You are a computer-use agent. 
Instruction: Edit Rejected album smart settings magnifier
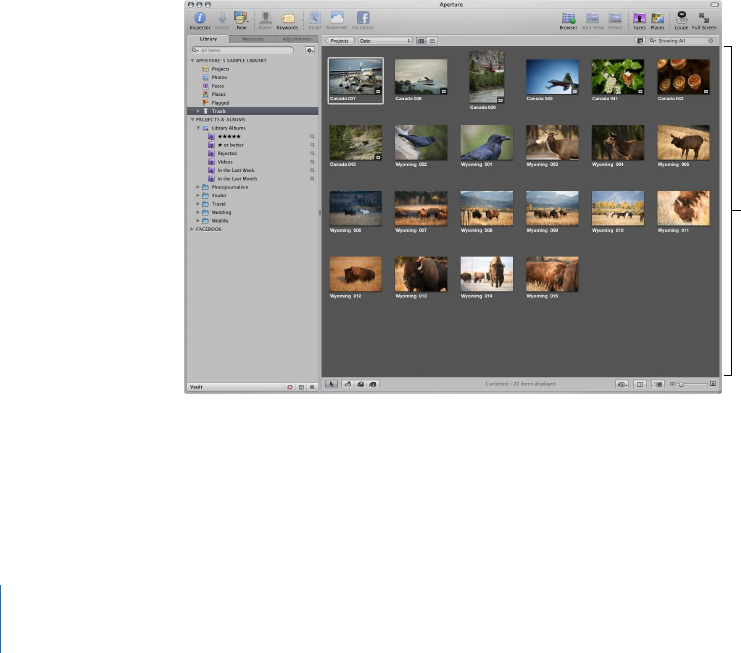(312, 154)
